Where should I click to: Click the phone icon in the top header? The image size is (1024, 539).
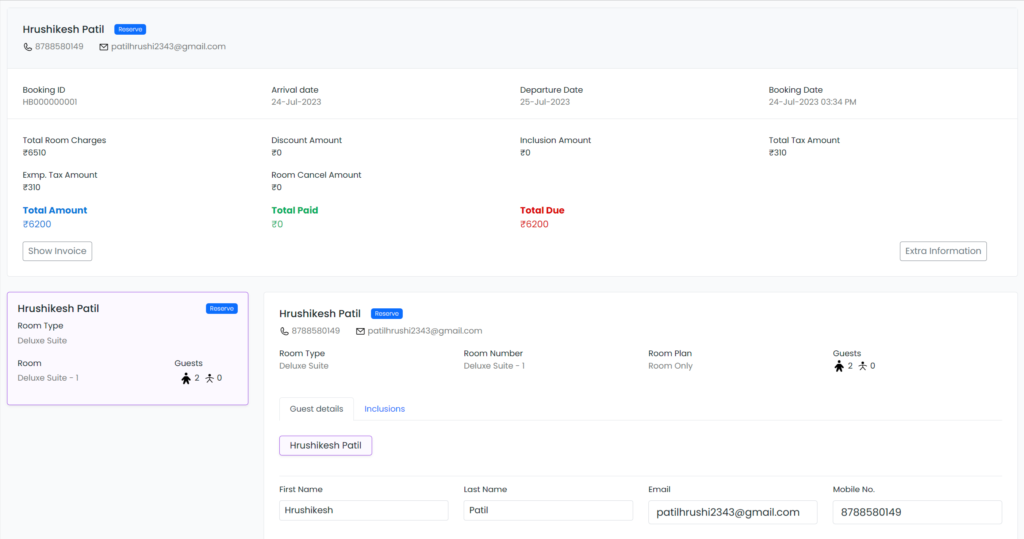coord(28,47)
